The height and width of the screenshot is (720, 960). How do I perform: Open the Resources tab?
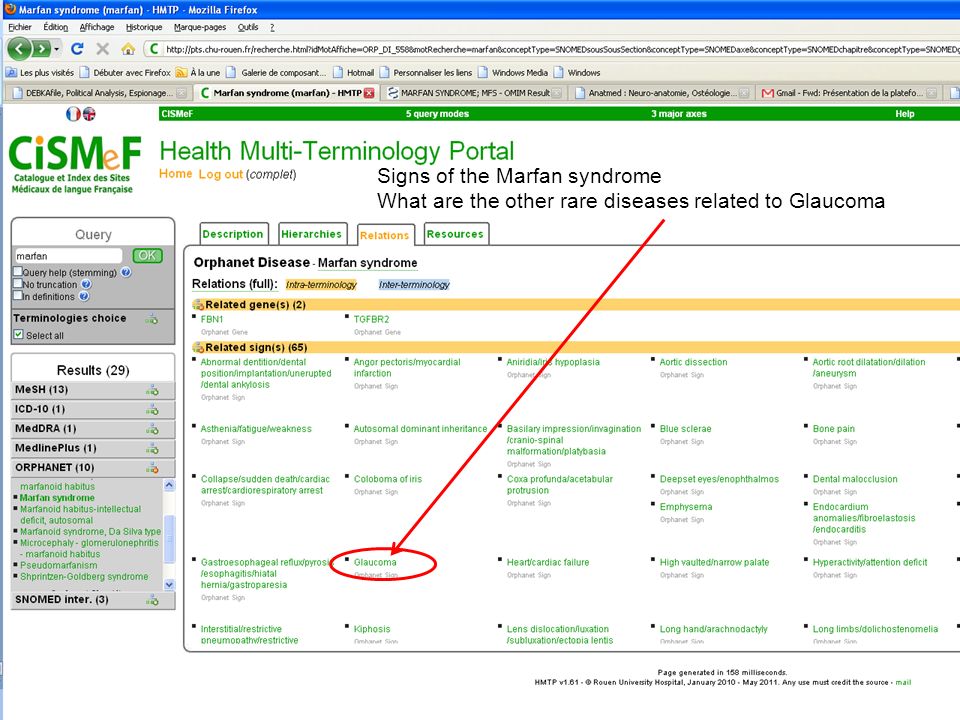pos(455,234)
